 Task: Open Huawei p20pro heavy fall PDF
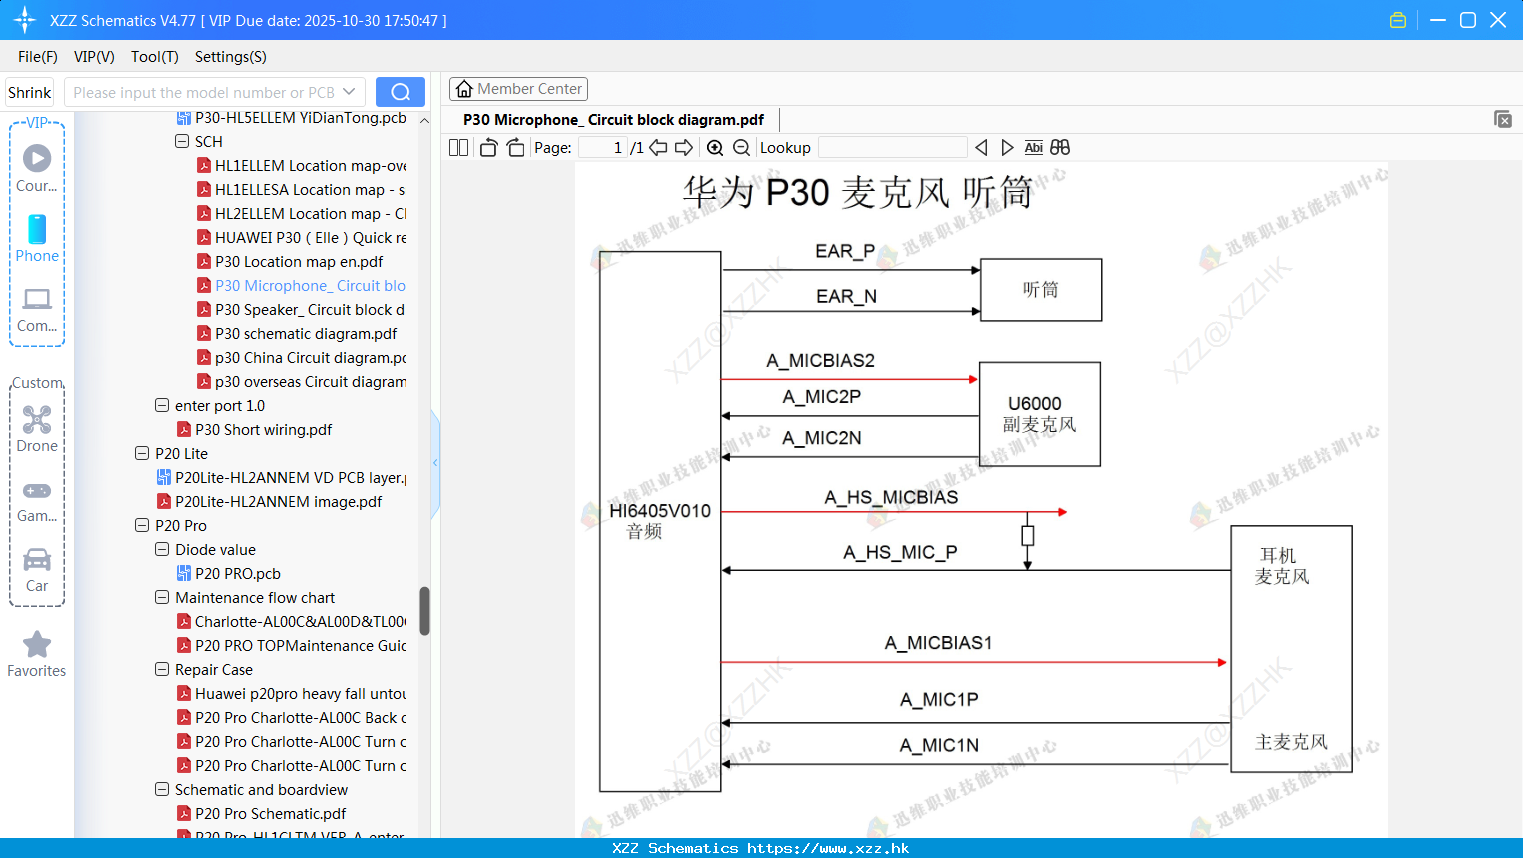291,694
